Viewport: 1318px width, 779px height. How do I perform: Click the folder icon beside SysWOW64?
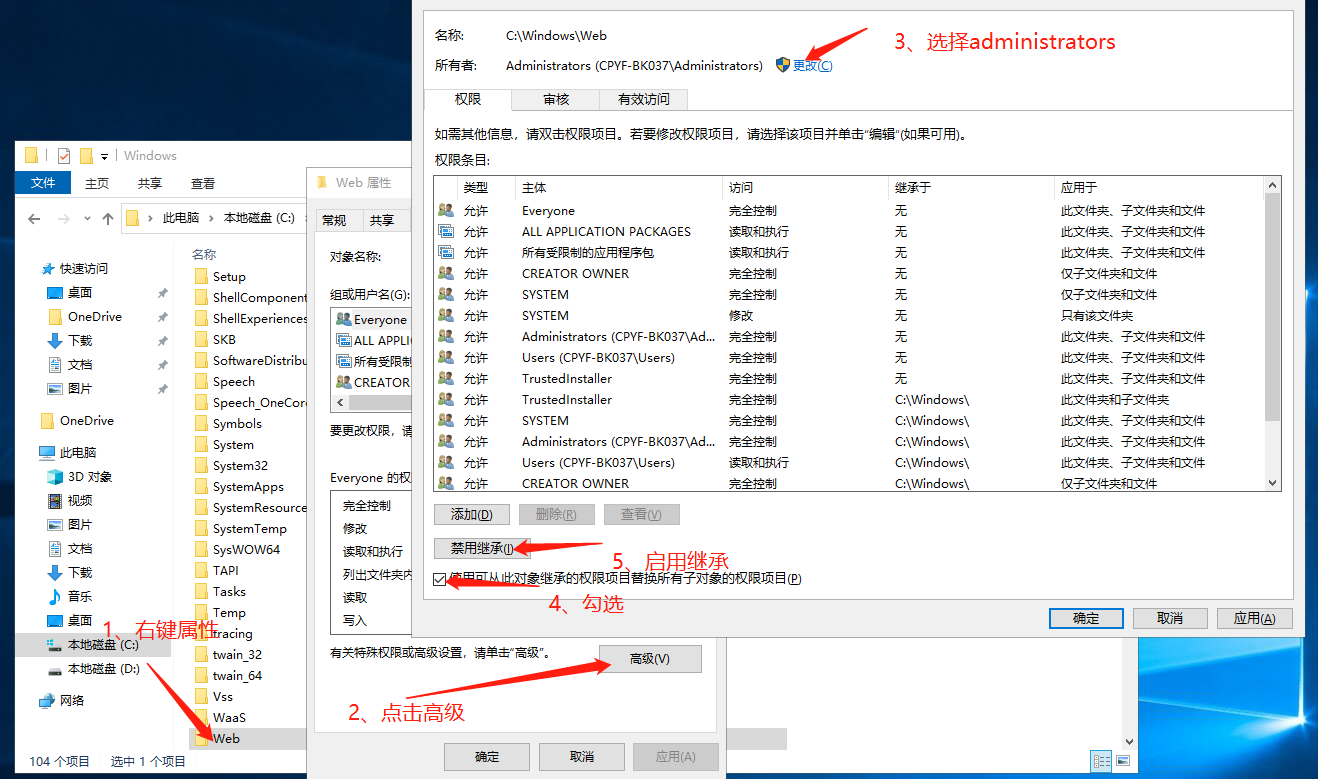tap(201, 550)
